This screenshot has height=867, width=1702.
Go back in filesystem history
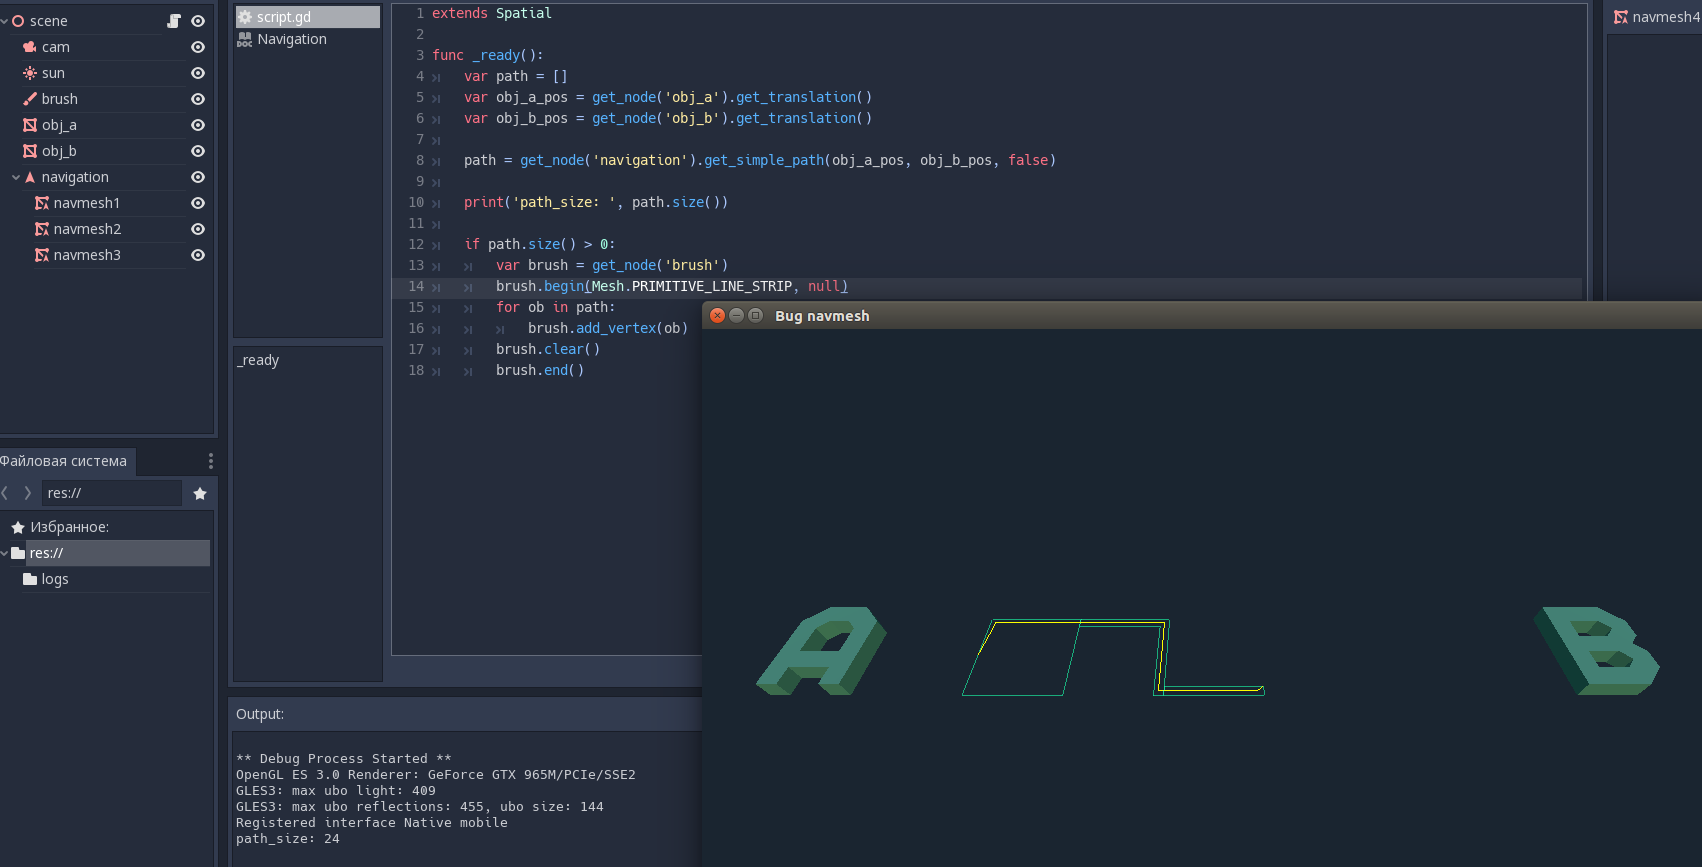(x=6, y=493)
